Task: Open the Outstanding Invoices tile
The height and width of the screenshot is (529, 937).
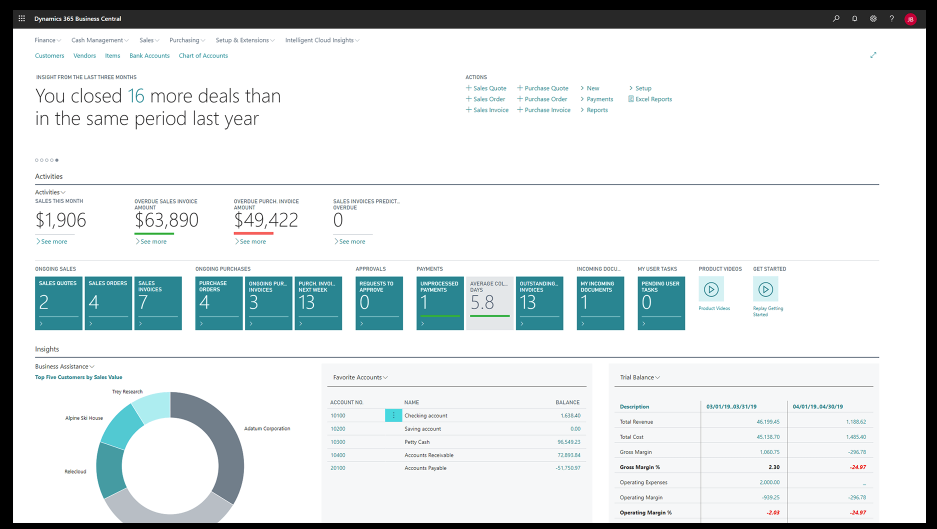Action: point(539,303)
